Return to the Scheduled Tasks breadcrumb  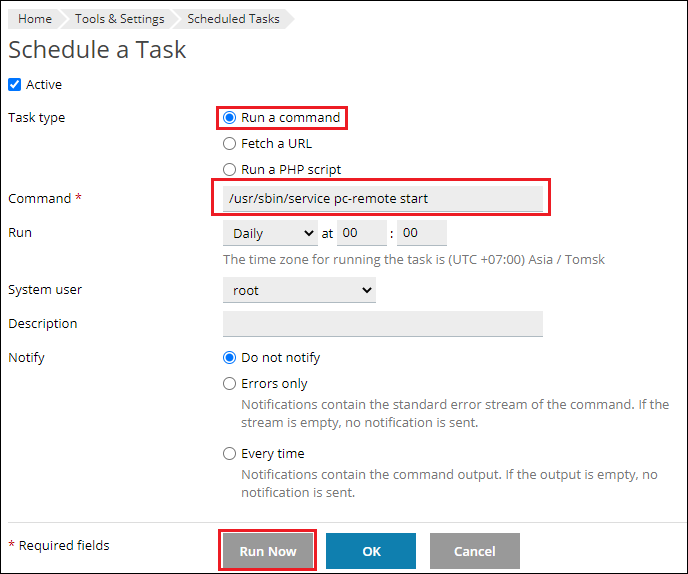[x=233, y=19]
